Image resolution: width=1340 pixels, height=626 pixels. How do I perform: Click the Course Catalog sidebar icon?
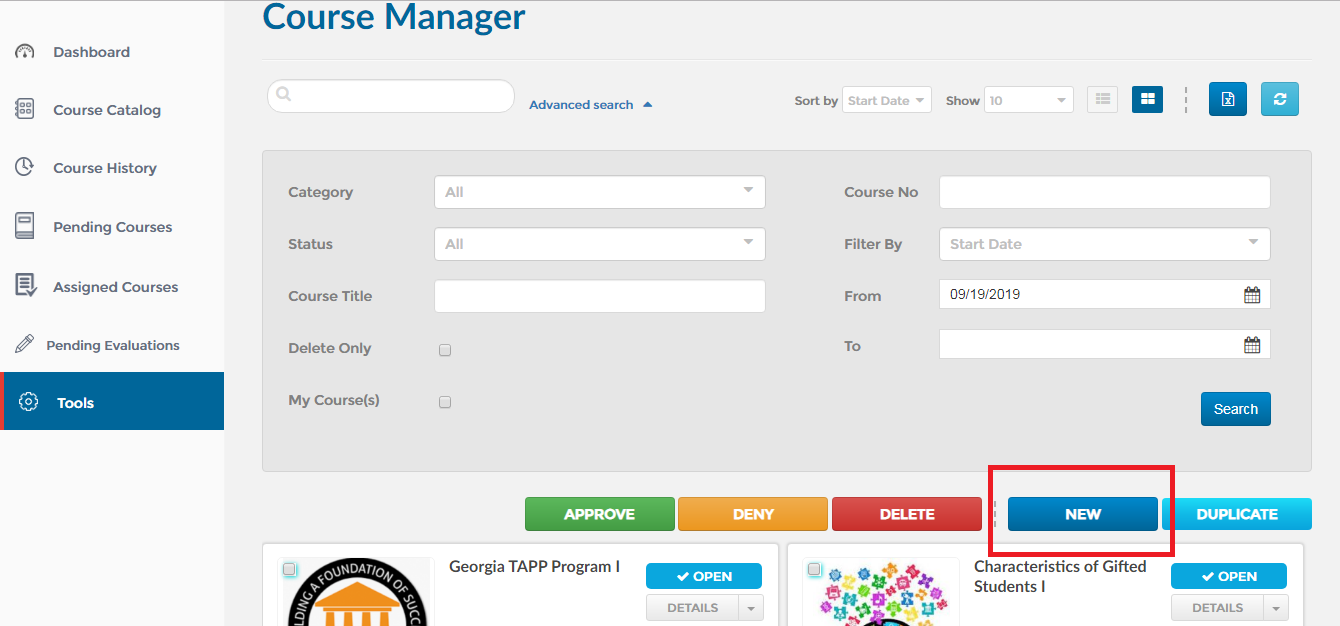25,110
